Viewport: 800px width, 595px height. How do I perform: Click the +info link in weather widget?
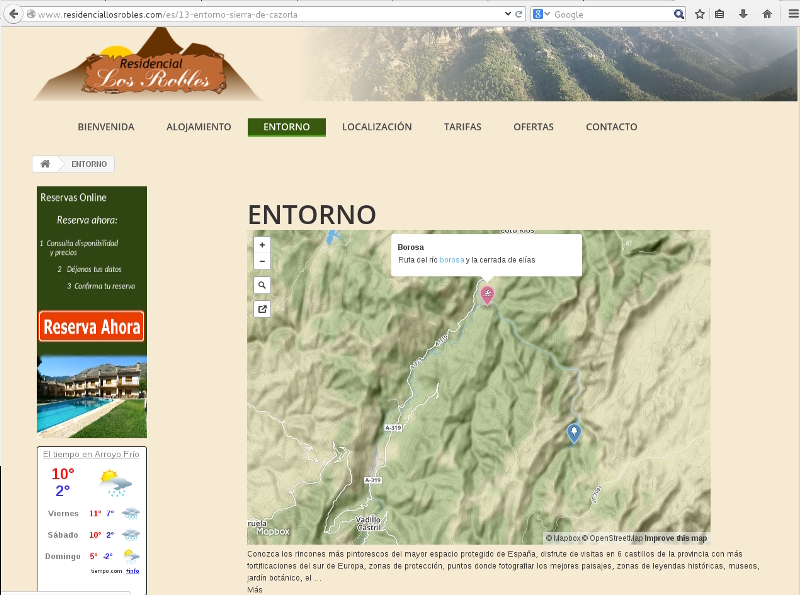(x=133, y=571)
